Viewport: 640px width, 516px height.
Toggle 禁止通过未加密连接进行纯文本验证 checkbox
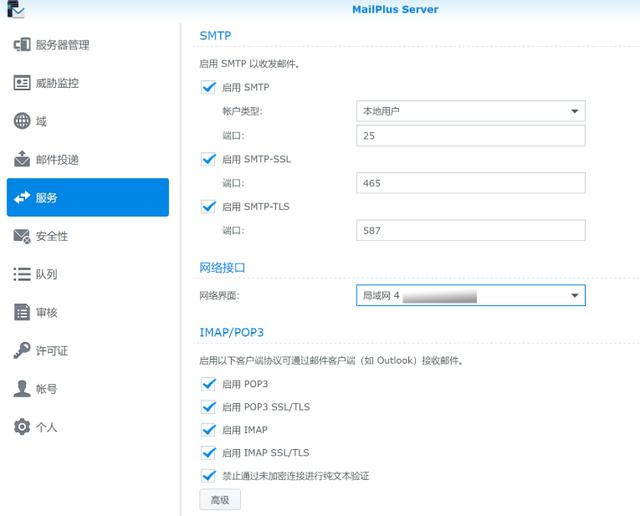[x=208, y=476]
